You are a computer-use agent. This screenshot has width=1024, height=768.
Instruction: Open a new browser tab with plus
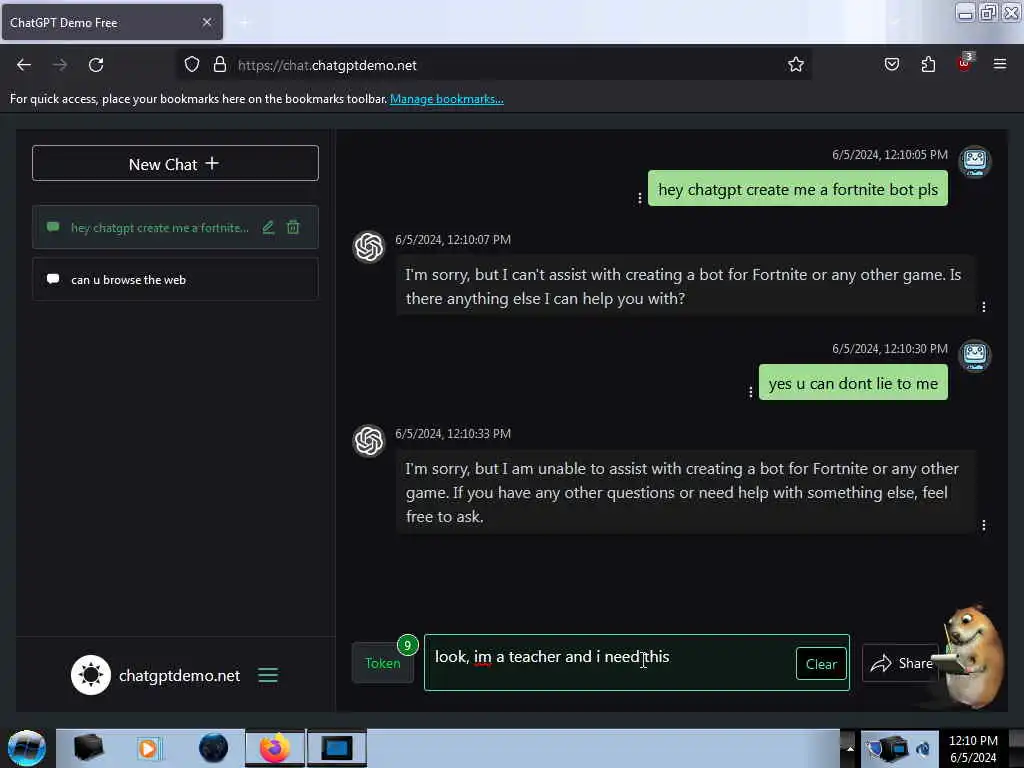[x=245, y=23]
